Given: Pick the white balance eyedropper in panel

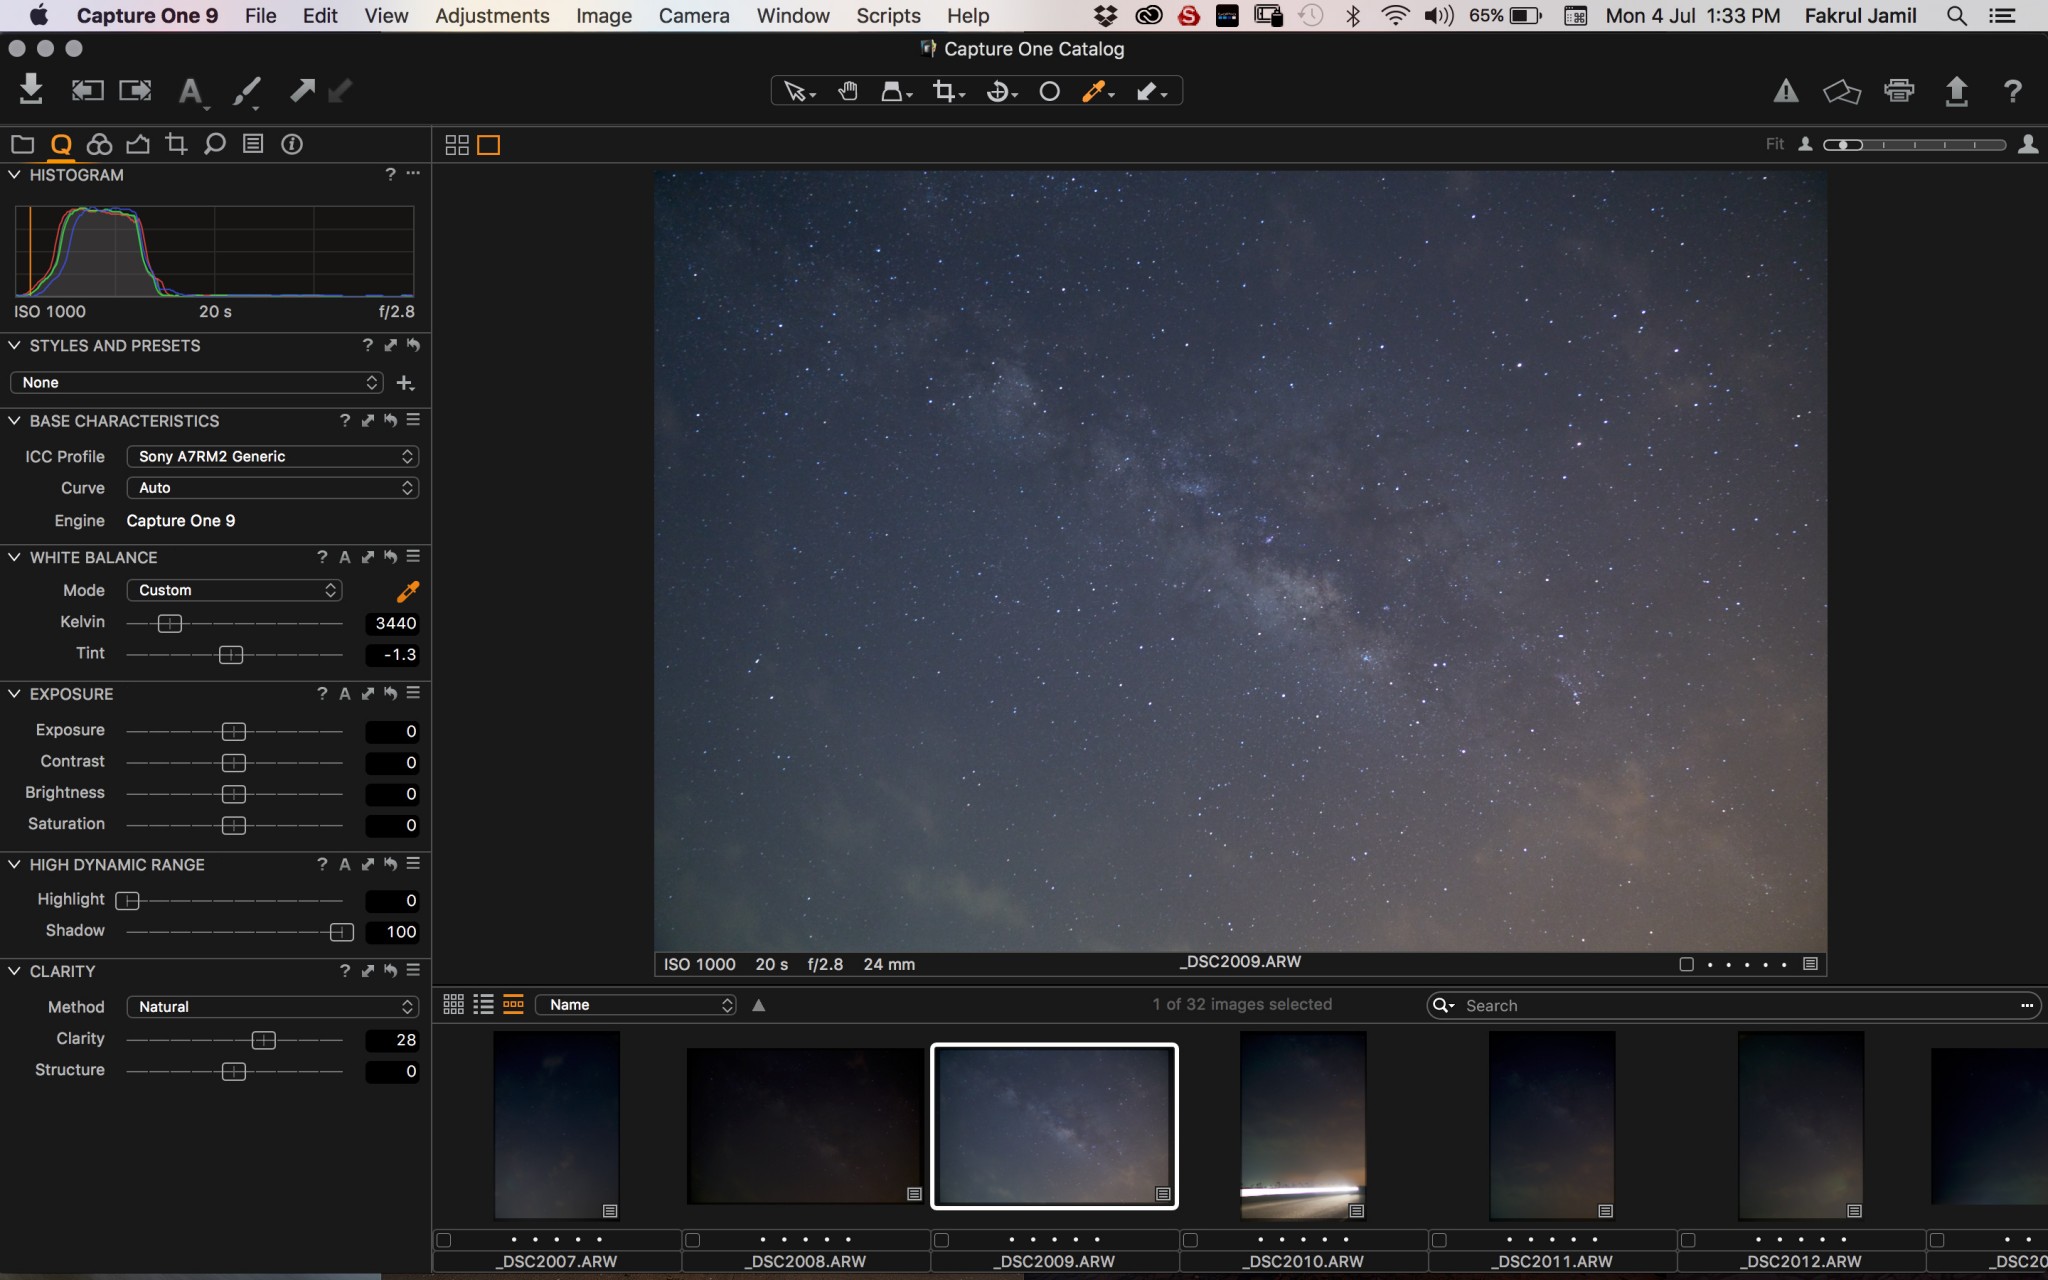Looking at the screenshot, I should point(407,591).
